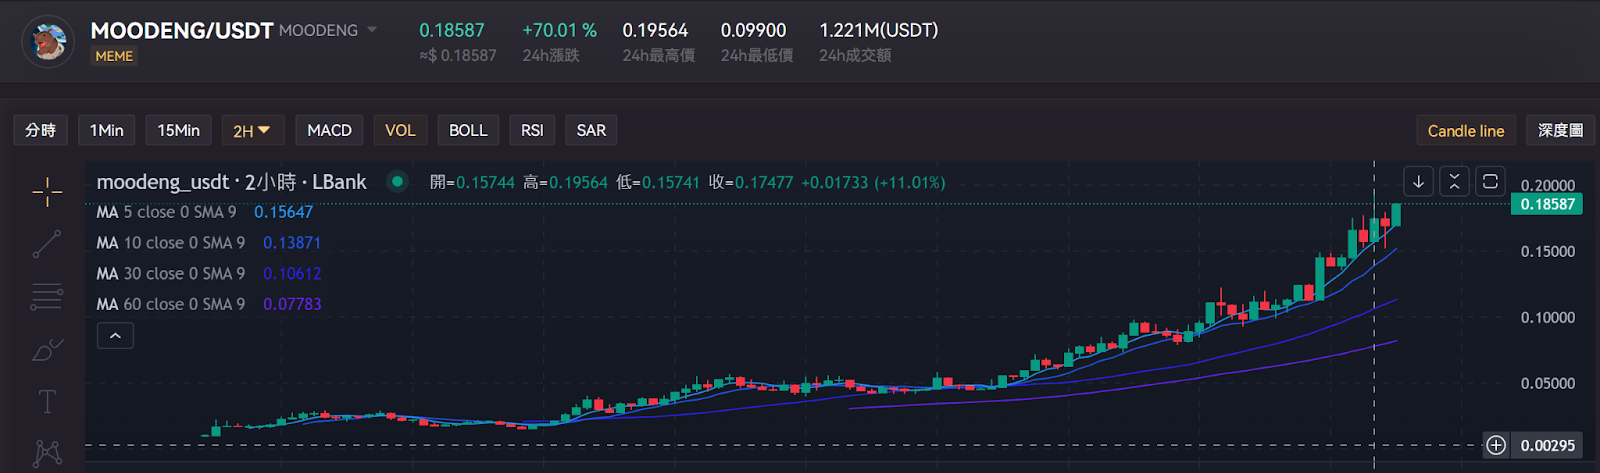Viewport: 1600px width, 473px height.
Task: Click the plus icon on price axis
Action: (x=1496, y=445)
